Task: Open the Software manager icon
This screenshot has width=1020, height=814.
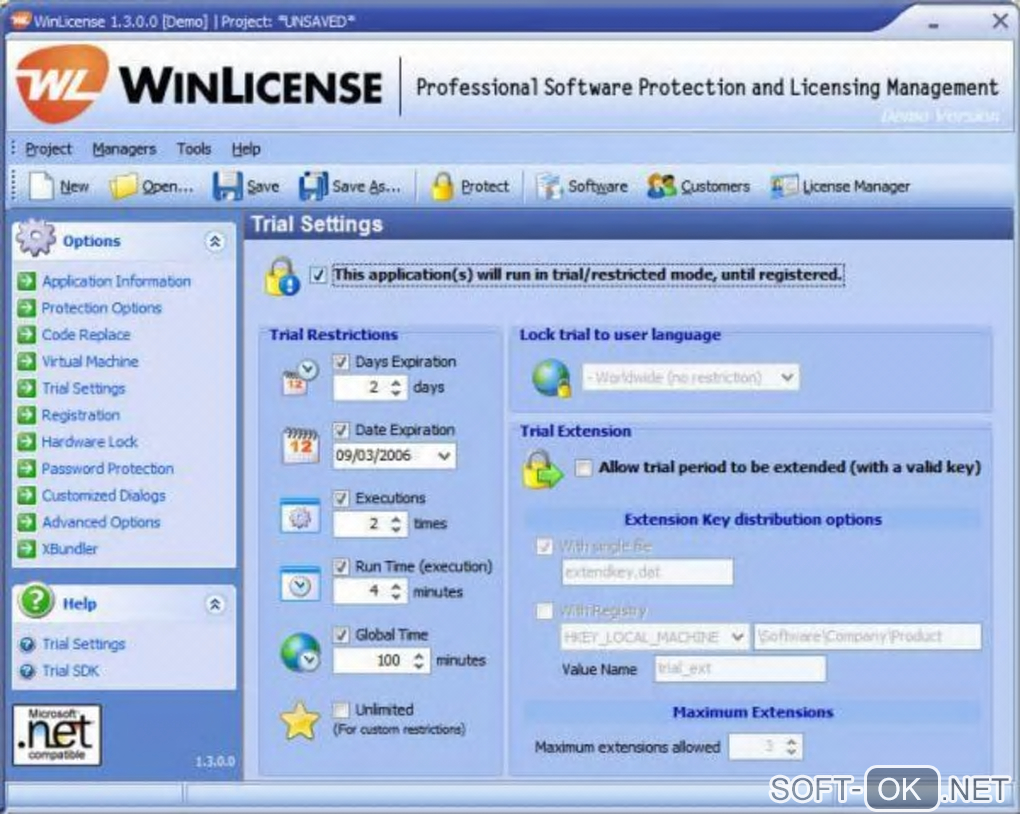Action: [x=549, y=186]
